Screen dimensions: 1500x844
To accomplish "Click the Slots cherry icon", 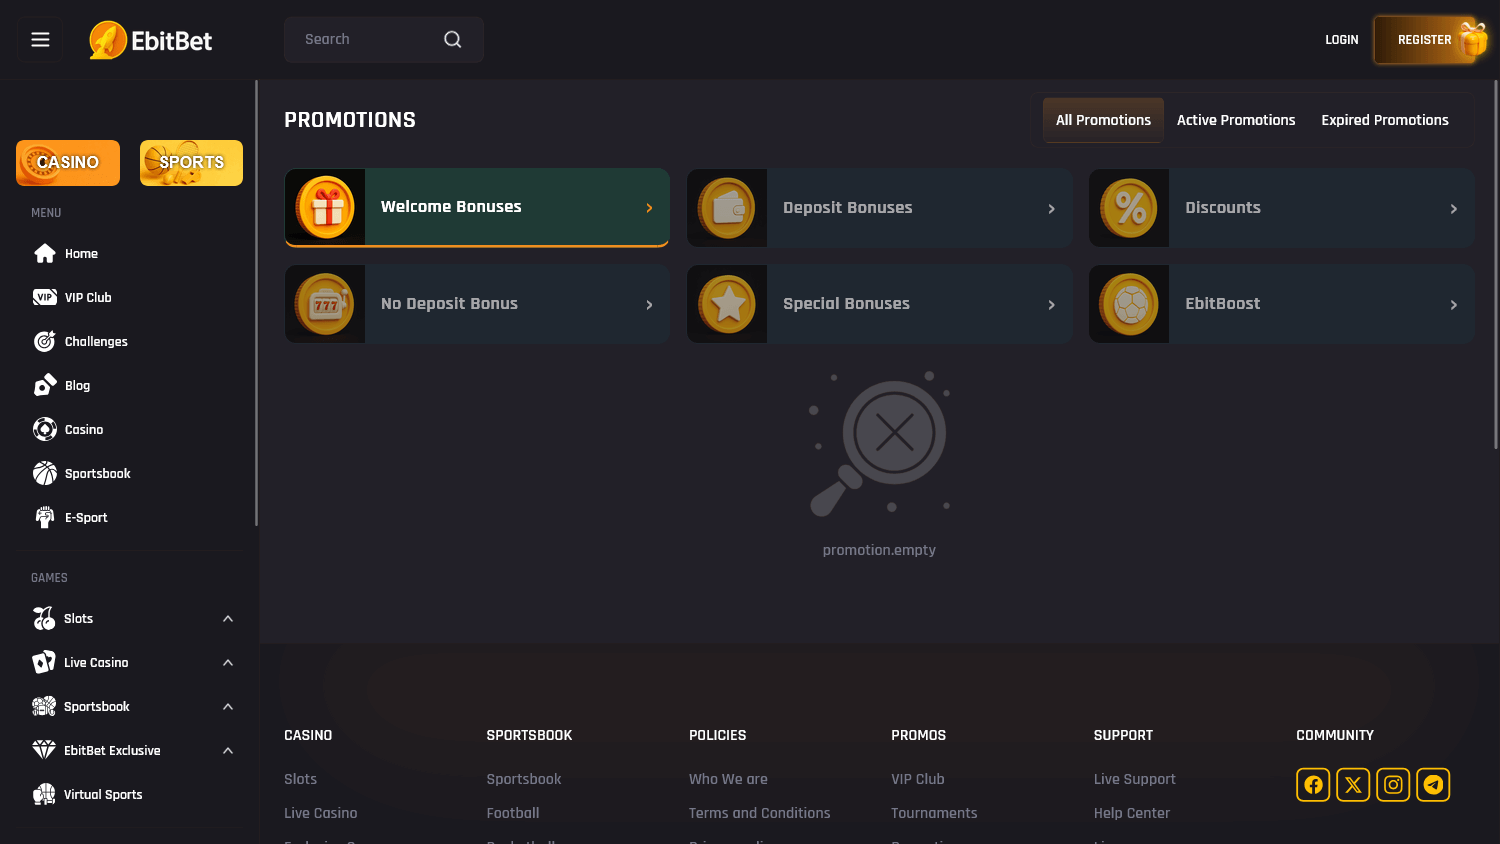I will click(x=44, y=618).
